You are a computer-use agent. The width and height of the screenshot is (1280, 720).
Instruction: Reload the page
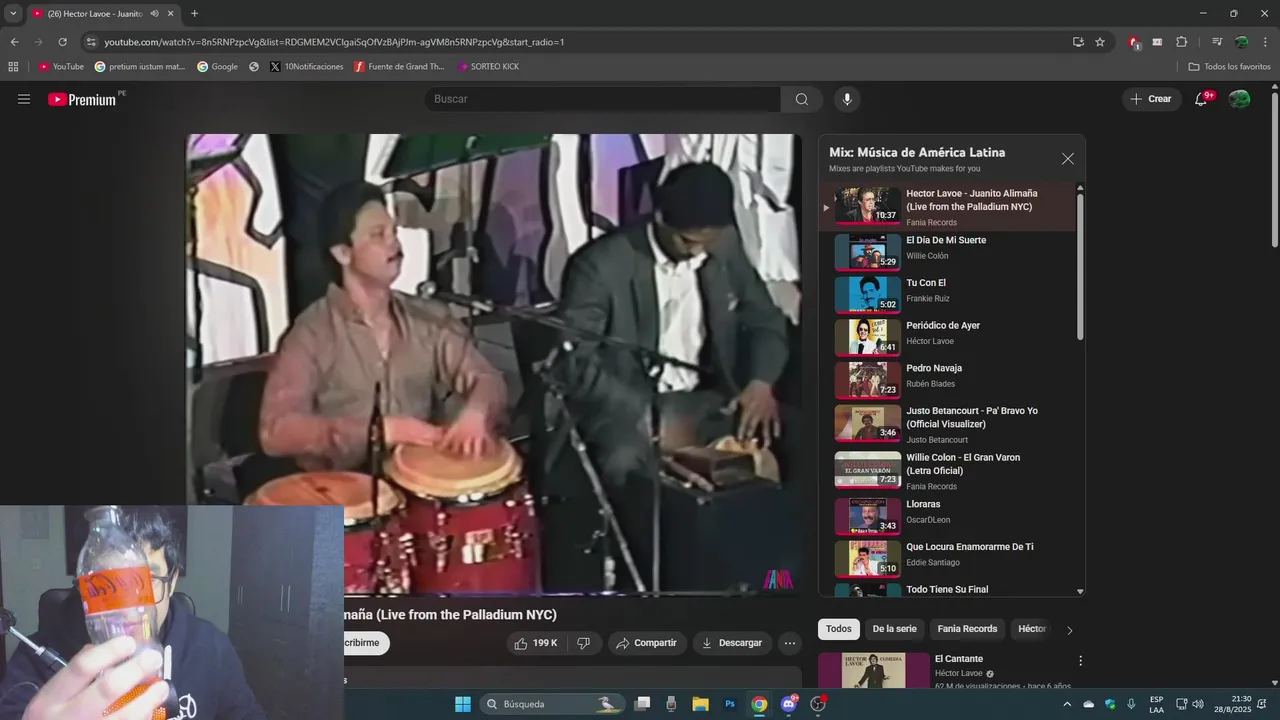click(62, 42)
